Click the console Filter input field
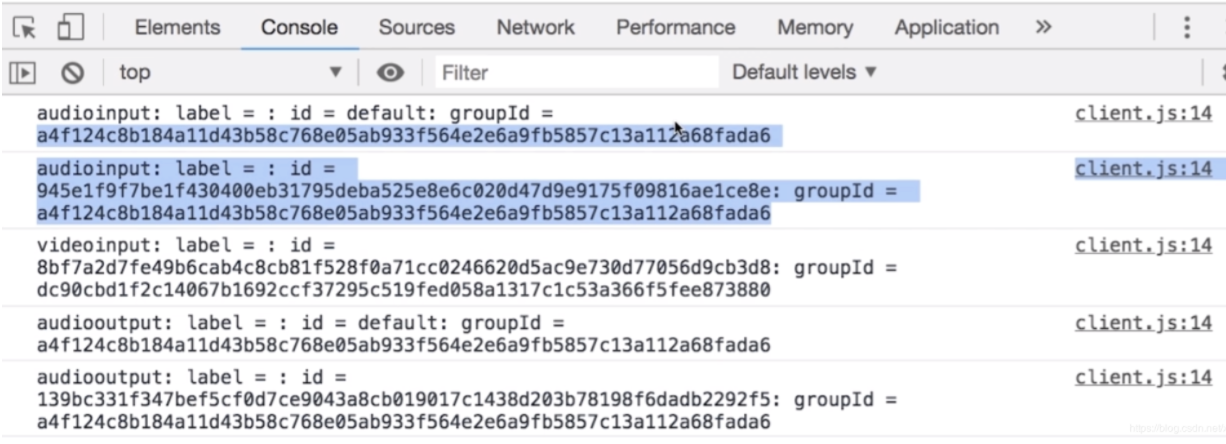 coord(576,72)
